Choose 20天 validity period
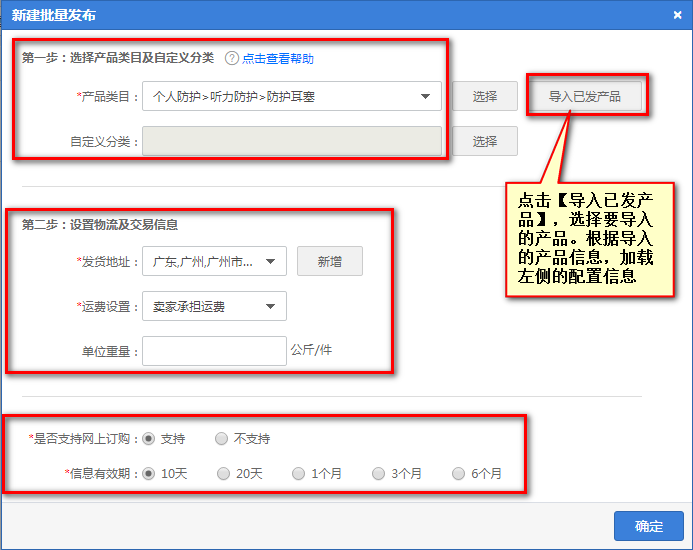Screen dimensions: 693x550 224,474
